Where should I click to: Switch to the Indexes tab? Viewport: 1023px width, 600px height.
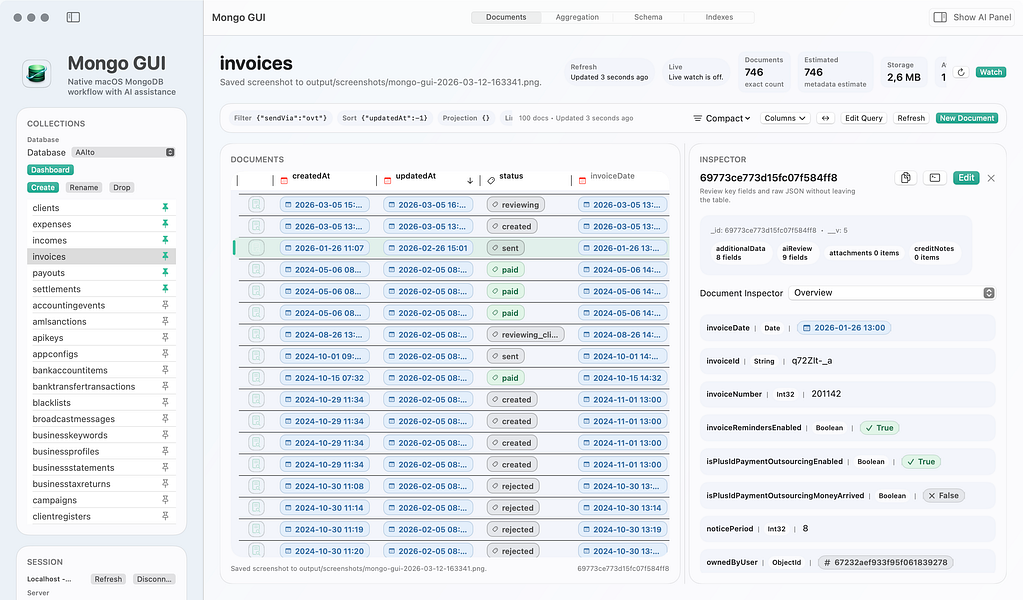click(719, 17)
